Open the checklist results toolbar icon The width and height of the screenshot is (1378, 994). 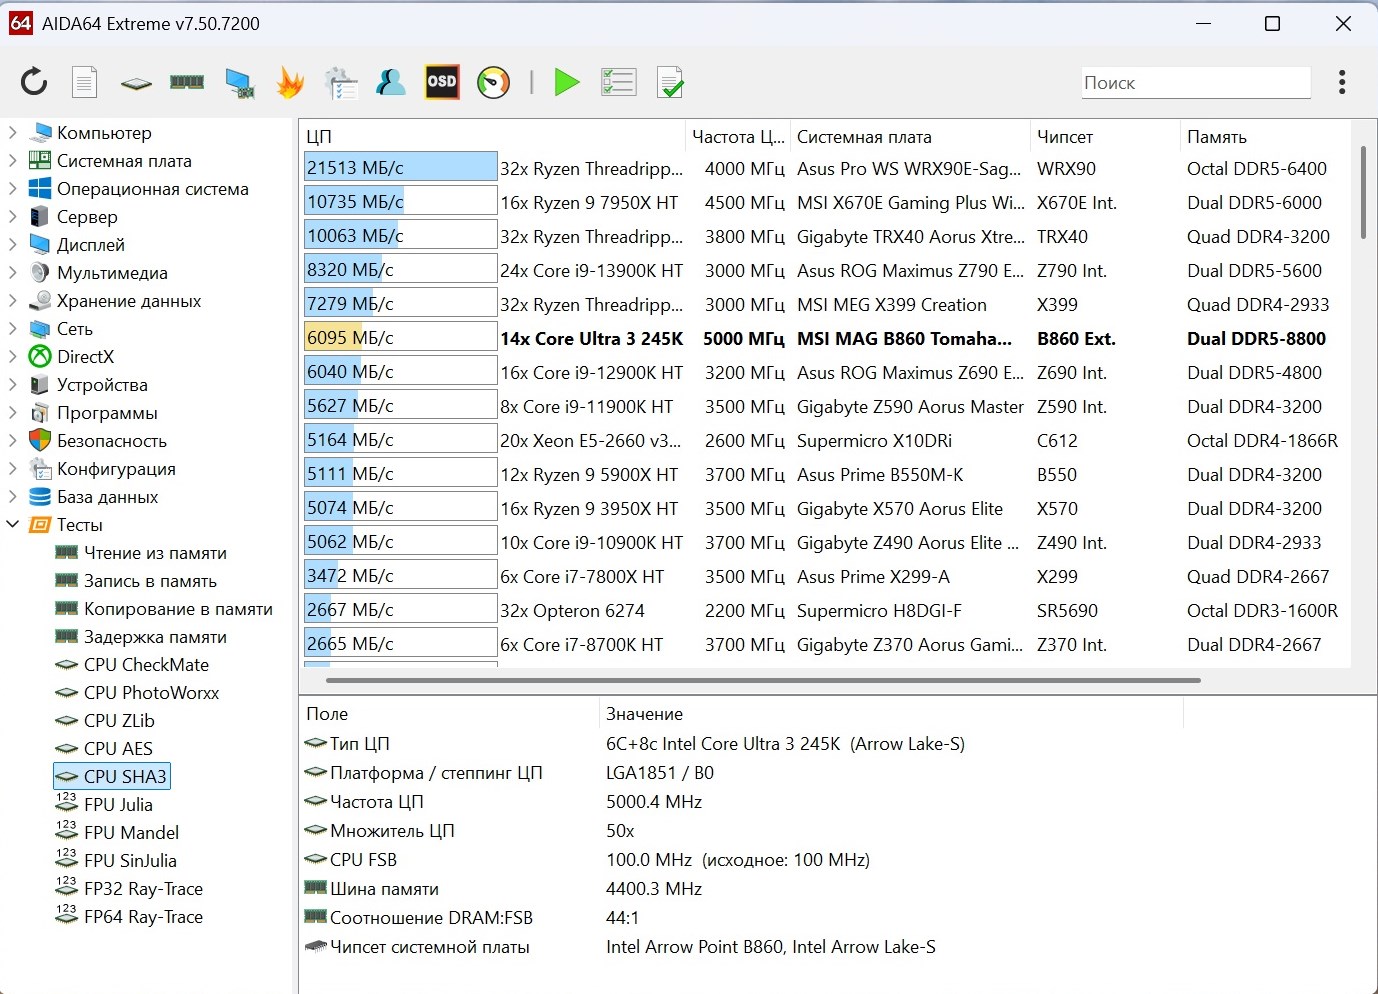click(619, 82)
